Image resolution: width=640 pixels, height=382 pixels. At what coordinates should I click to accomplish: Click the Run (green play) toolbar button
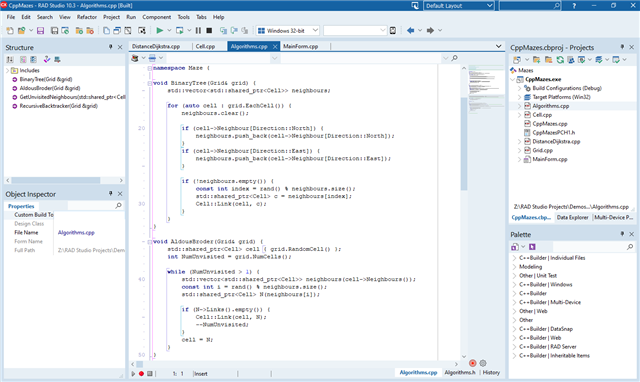click(x=160, y=30)
